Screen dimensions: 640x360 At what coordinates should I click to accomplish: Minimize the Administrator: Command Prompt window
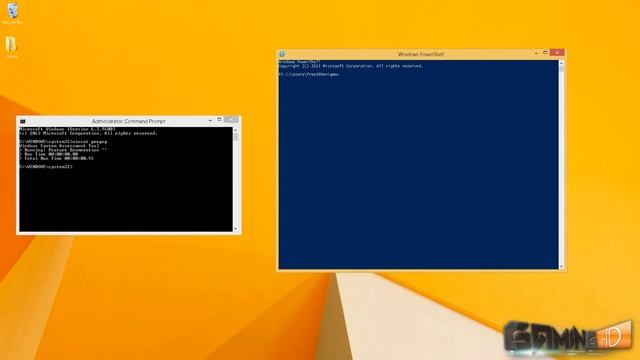coord(210,120)
